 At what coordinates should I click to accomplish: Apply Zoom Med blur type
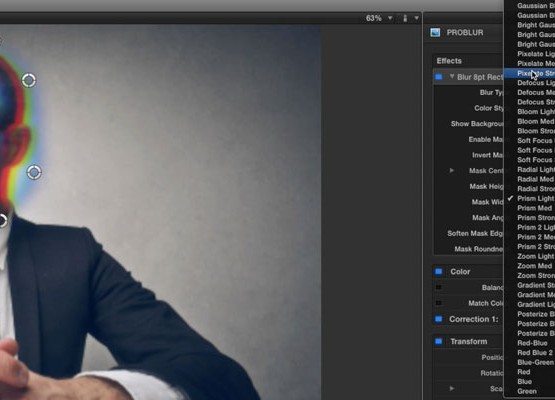[534, 266]
